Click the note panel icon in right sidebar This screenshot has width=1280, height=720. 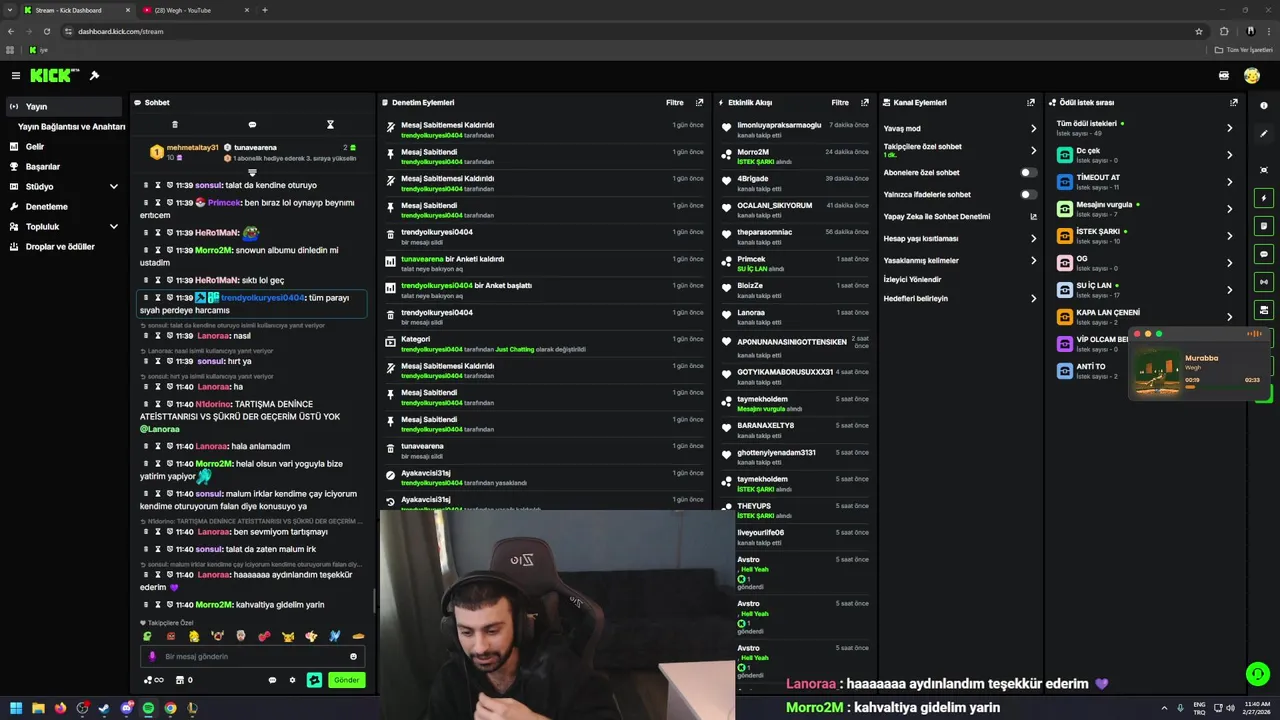[x=1264, y=226]
